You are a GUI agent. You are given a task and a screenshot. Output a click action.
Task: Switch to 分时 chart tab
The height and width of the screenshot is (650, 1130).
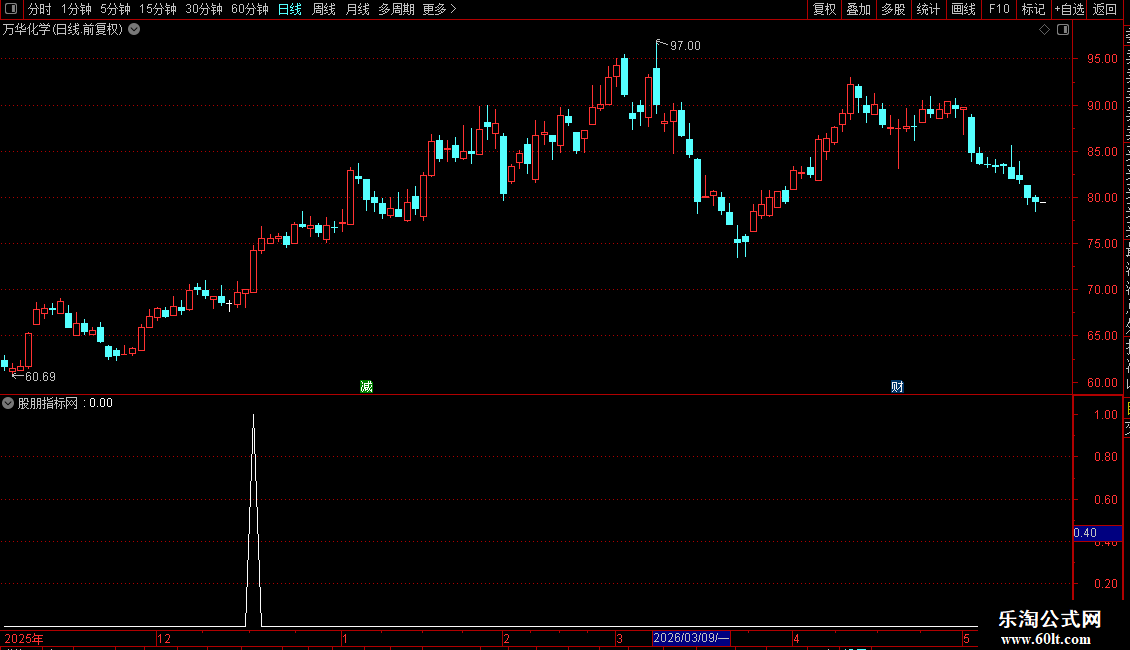(40, 9)
